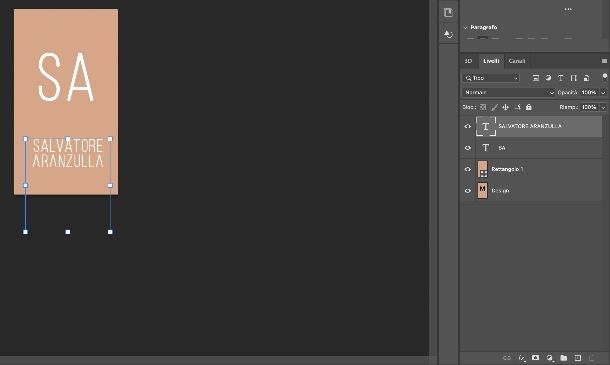This screenshot has height=365, width=610.
Task: Open the blending mode dropdown
Action: pos(508,92)
